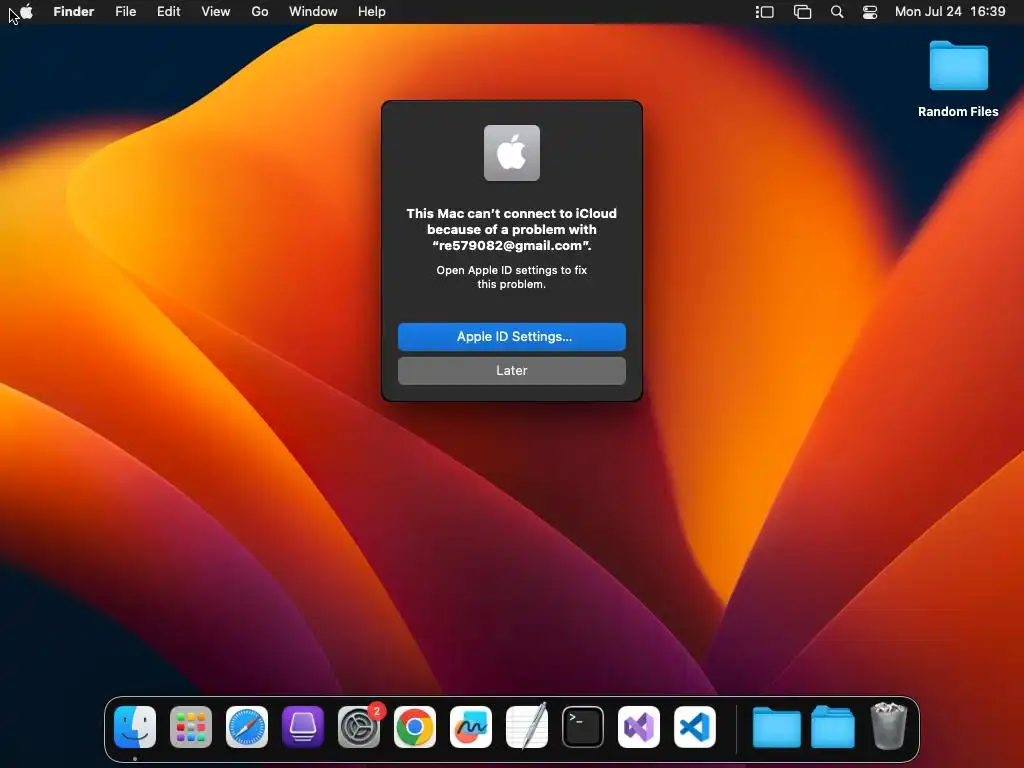
Task: Open Launchpad from the Dock
Action: (191, 727)
